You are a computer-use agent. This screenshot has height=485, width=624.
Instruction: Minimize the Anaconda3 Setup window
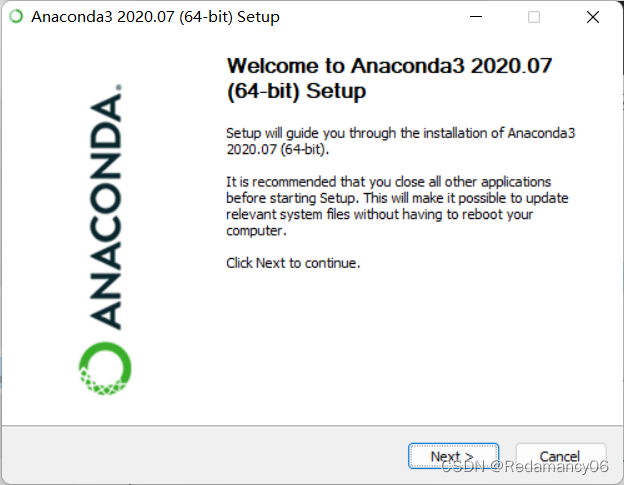tap(476, 17)
